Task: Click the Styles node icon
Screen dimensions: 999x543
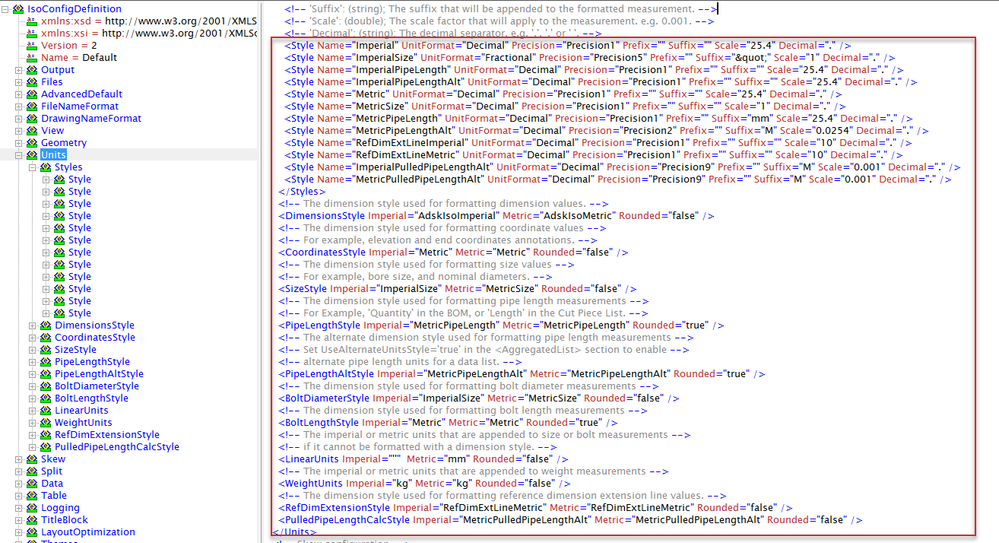Action: (x=45, y=167)
